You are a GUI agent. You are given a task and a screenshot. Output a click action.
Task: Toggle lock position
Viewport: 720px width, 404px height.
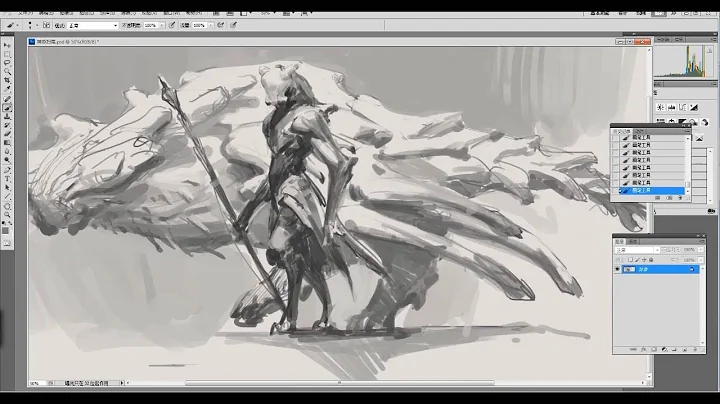pyautogui.click(x=644, y=260)
